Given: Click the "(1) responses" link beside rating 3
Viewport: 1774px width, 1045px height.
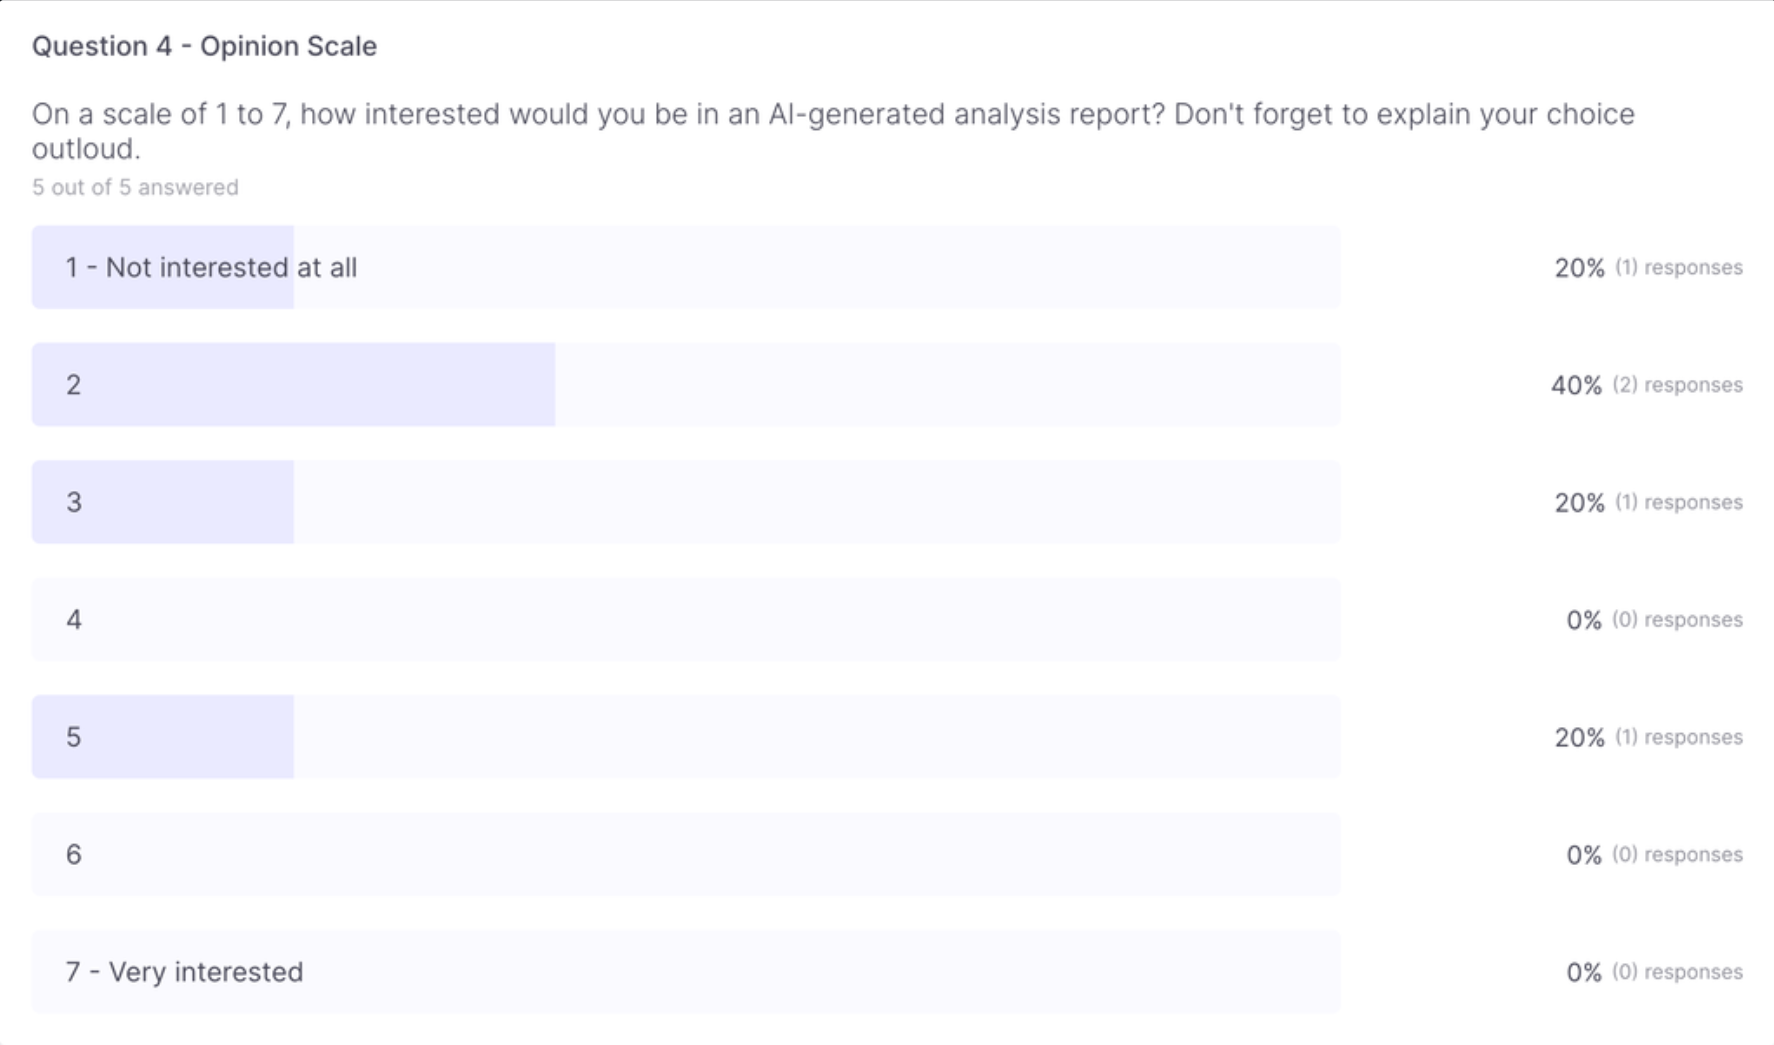Looking at the screenshot, I should [x=1678, y=502].
